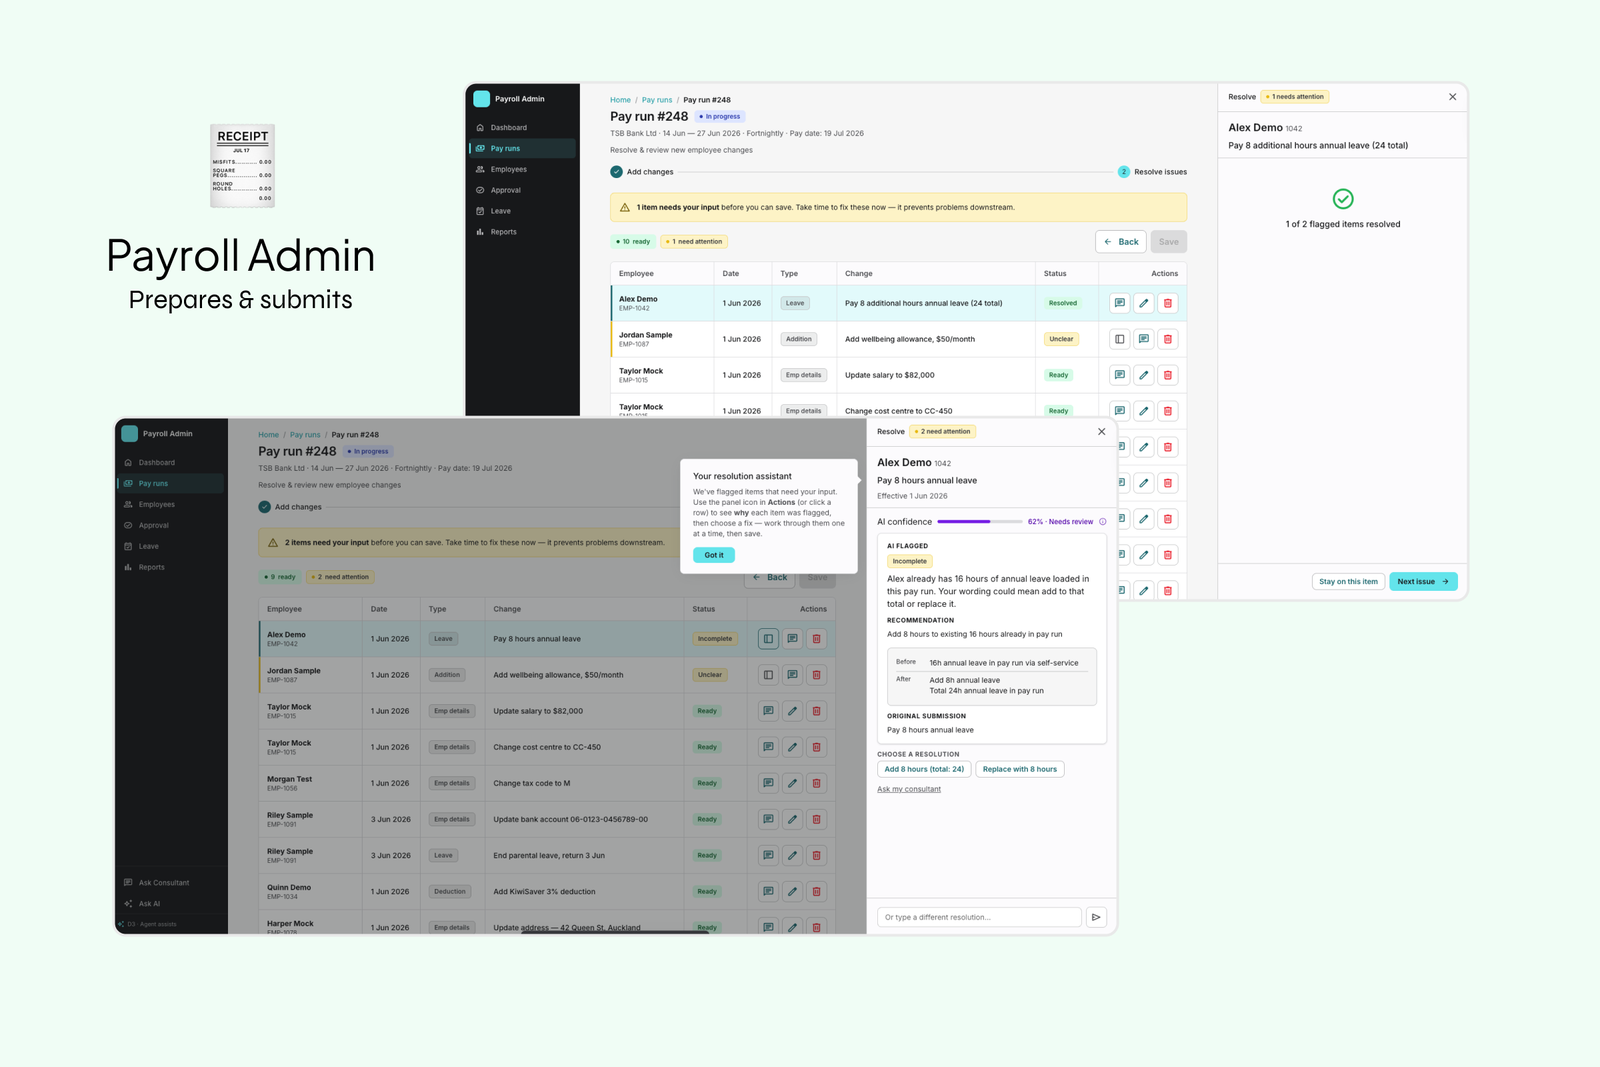The image size is (1600, 1067).
Task: Open Dashboard in the upper window sidebar
Action: [523, 127]
